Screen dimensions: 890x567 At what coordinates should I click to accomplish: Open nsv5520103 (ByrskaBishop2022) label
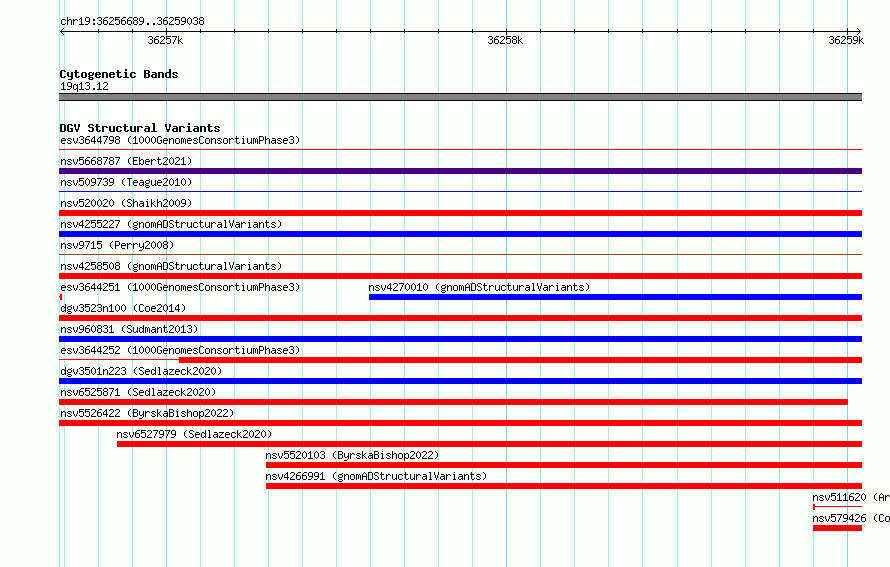352,455
